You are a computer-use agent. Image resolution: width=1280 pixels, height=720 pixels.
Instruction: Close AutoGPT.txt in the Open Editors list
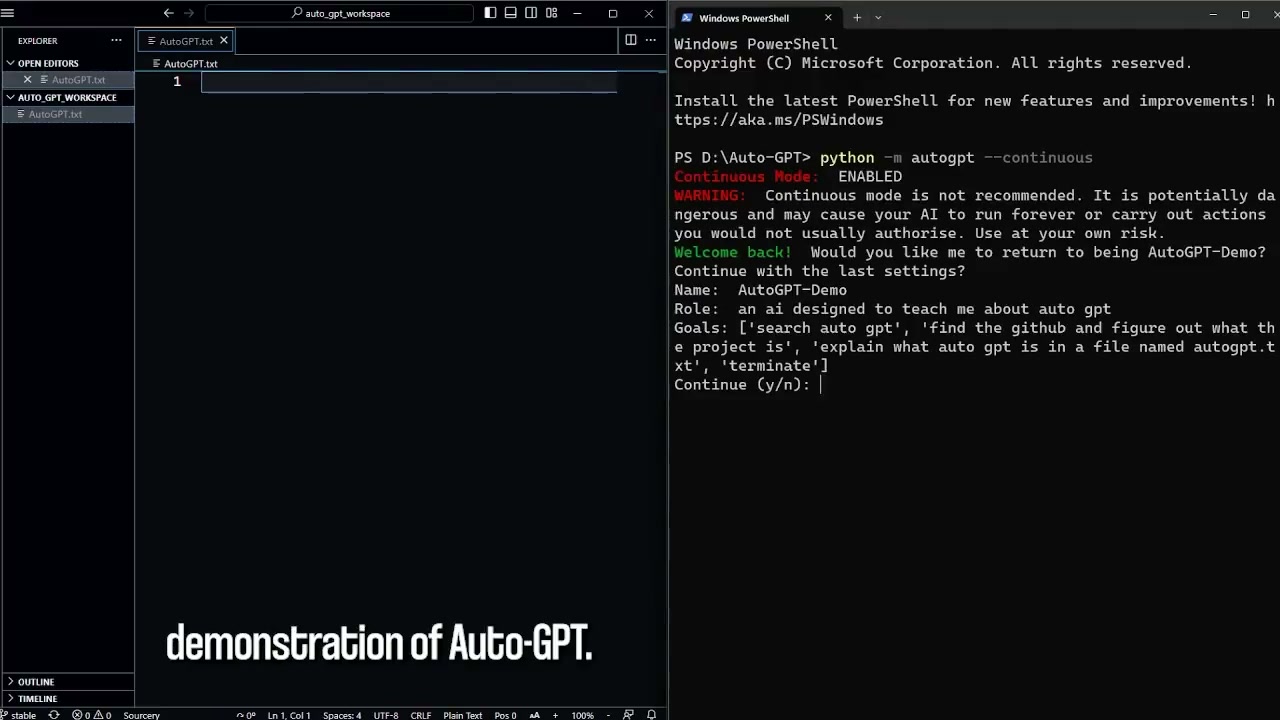pyautogui.click(x=27, y=80)
